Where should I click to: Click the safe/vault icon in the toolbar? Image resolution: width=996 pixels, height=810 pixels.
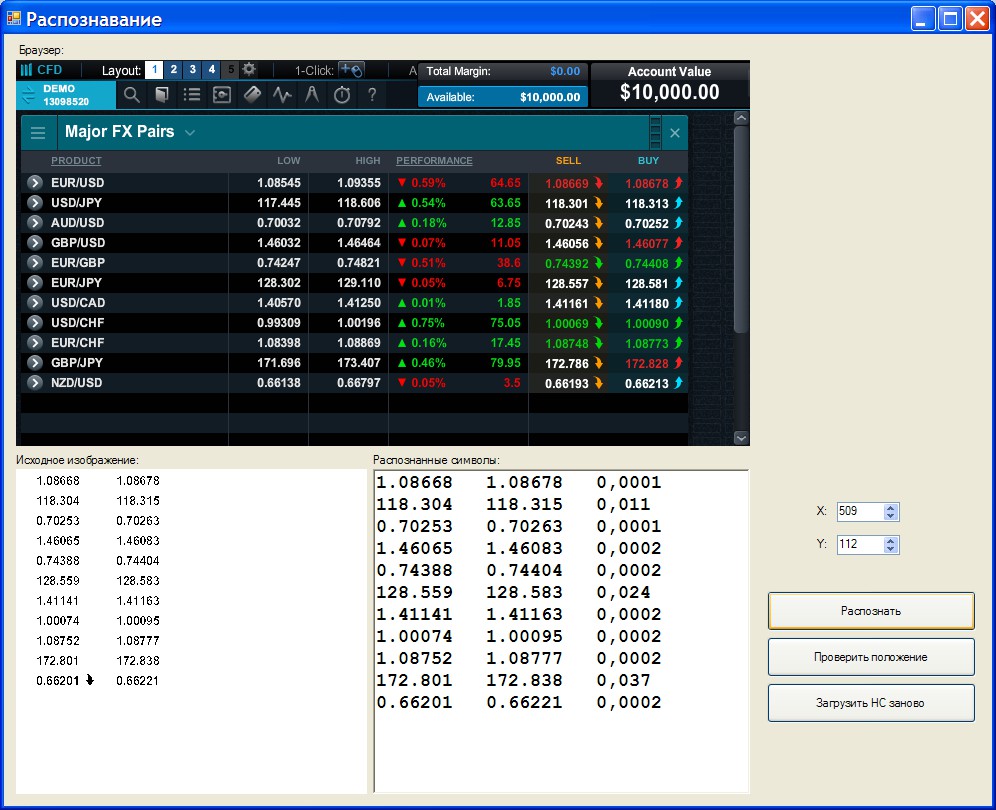point(222,95)
